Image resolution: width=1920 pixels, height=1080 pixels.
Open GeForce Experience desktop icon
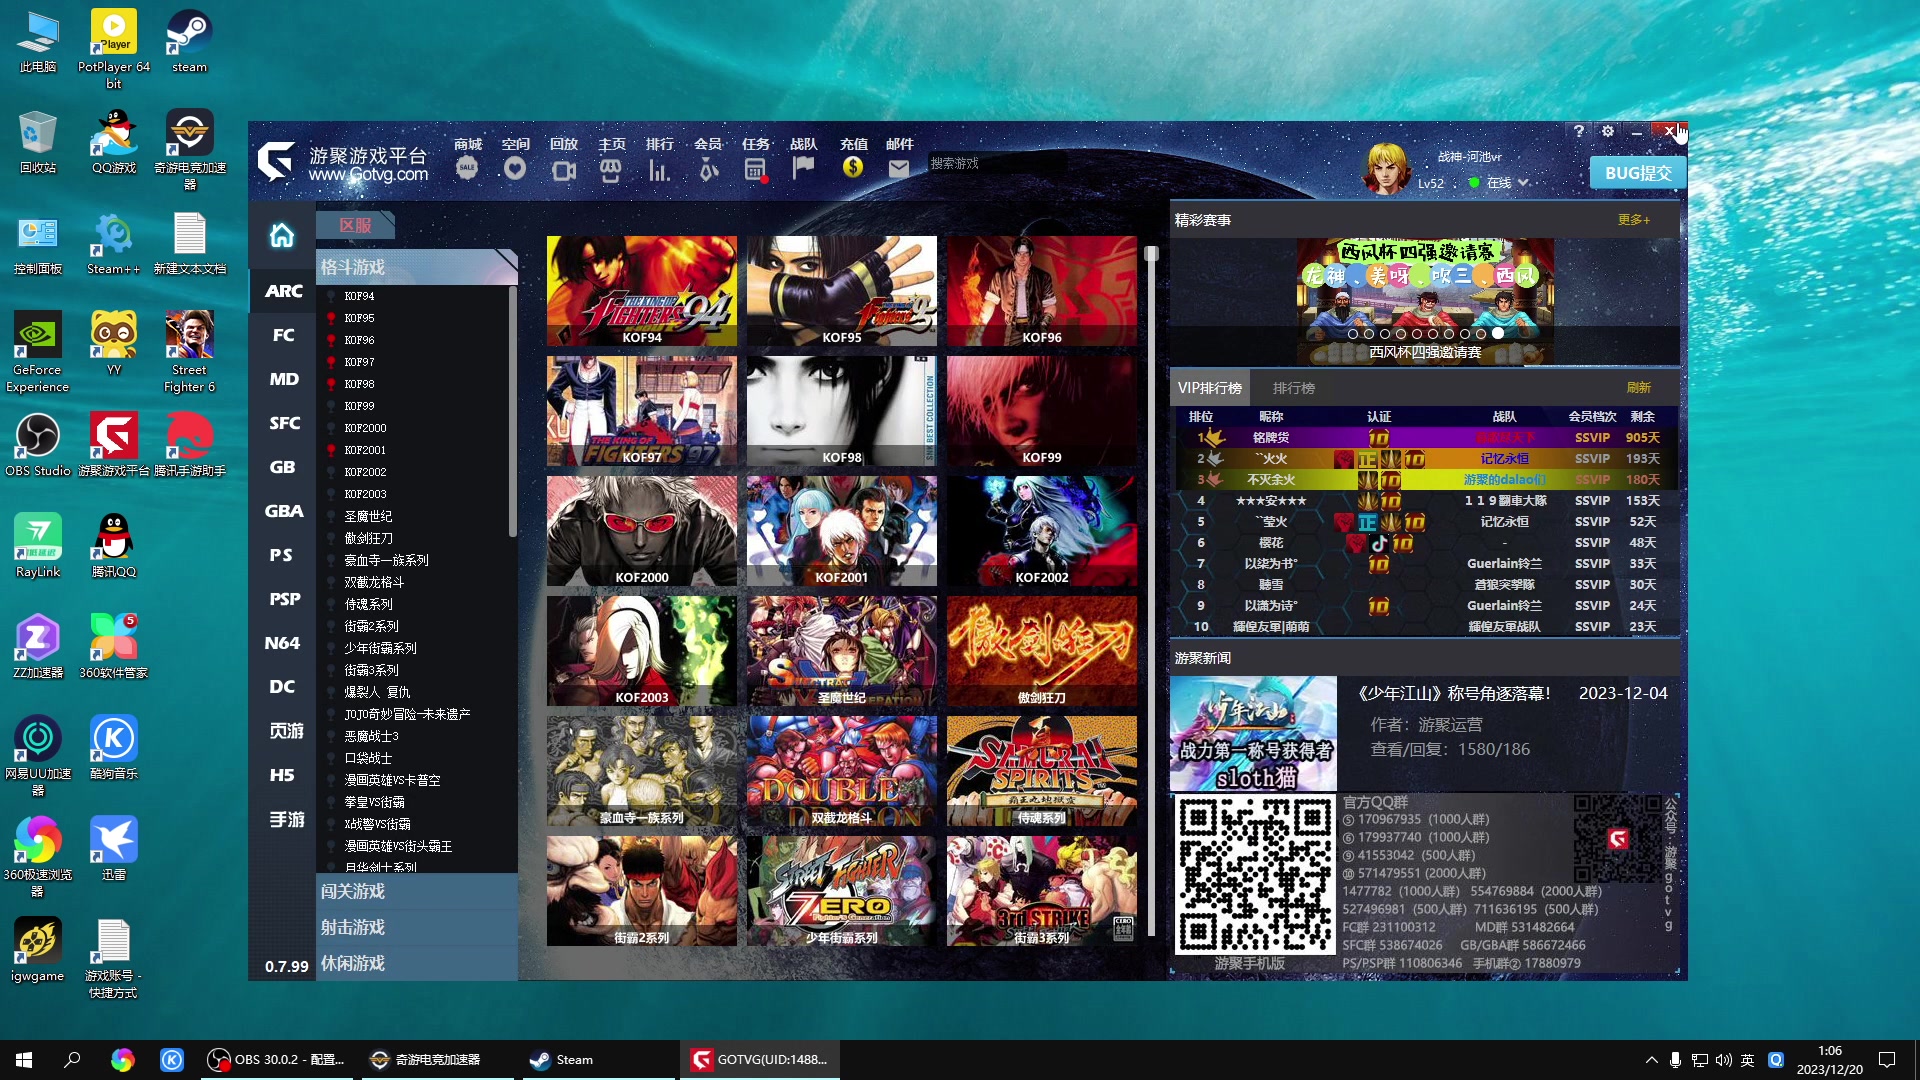tap(38, 350)
